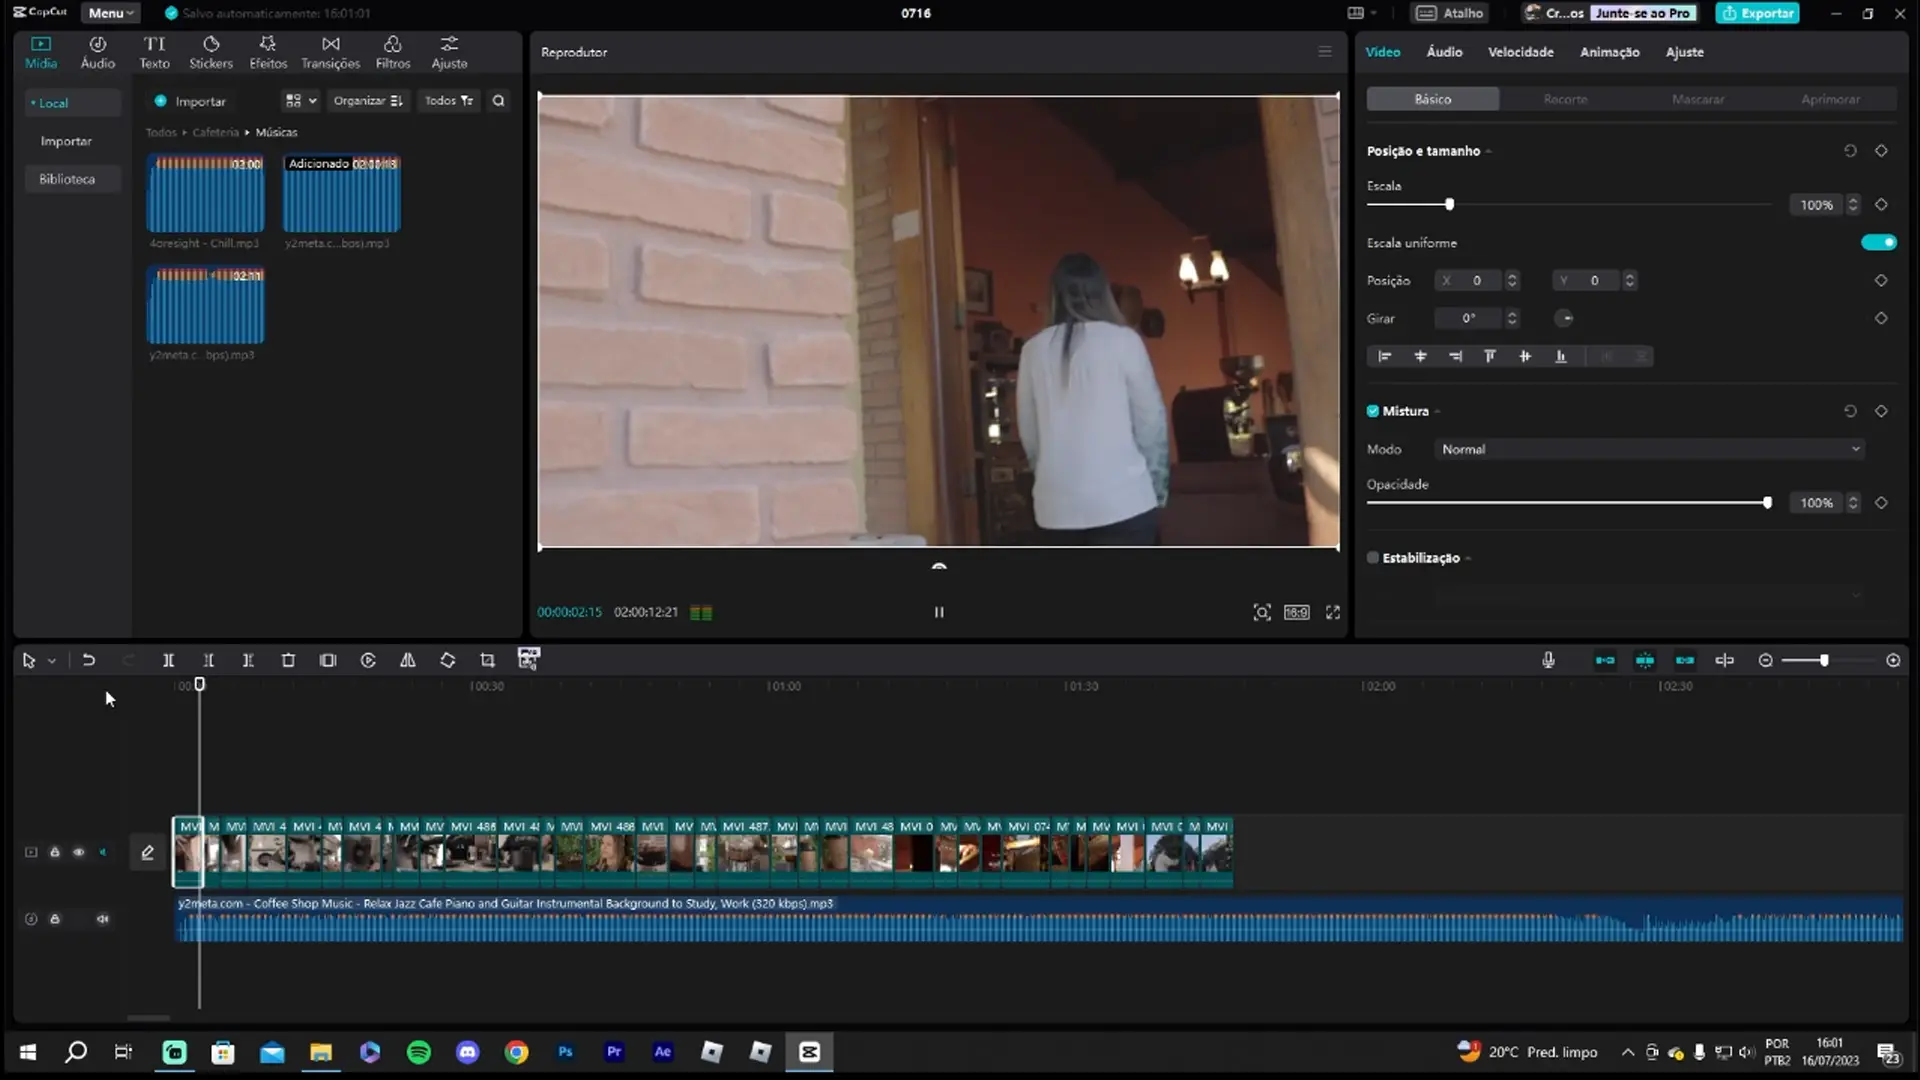
Task: Disable the Escala uniforme toggle
Action: point(1878,242)
